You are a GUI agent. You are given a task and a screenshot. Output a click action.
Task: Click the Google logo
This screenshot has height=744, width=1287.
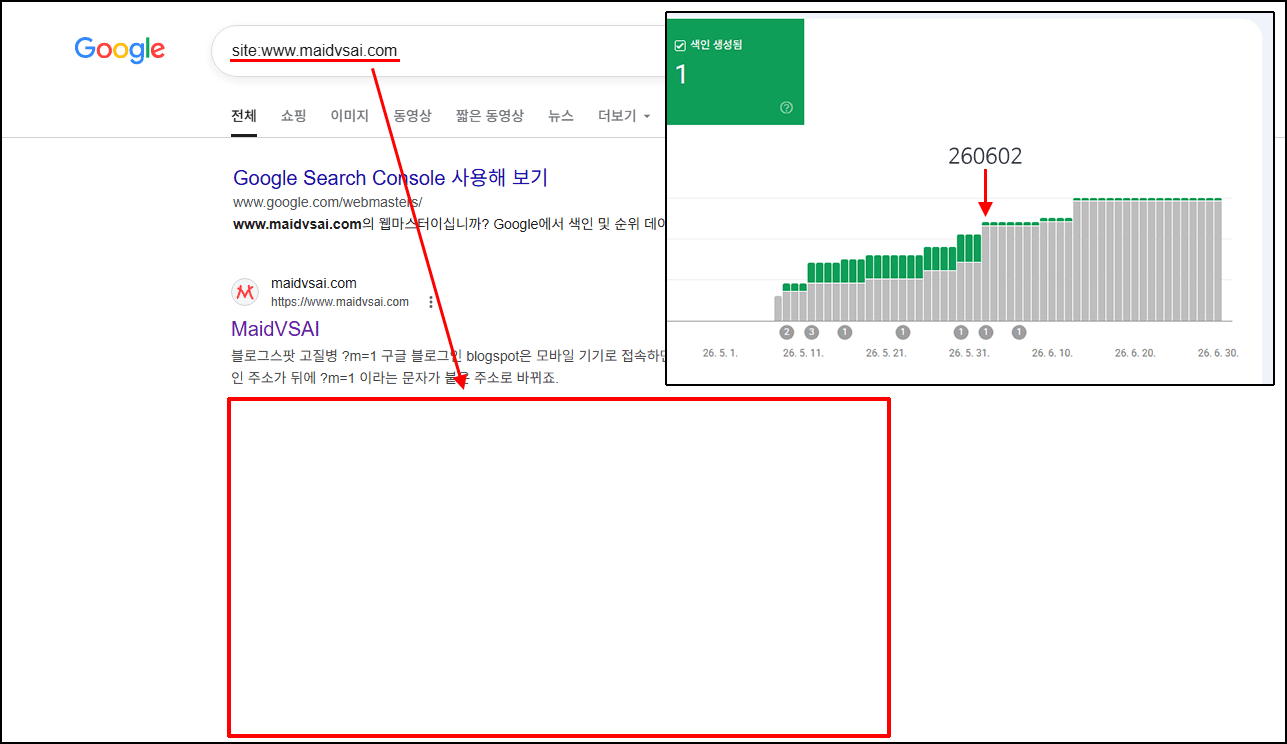(120, 49)
